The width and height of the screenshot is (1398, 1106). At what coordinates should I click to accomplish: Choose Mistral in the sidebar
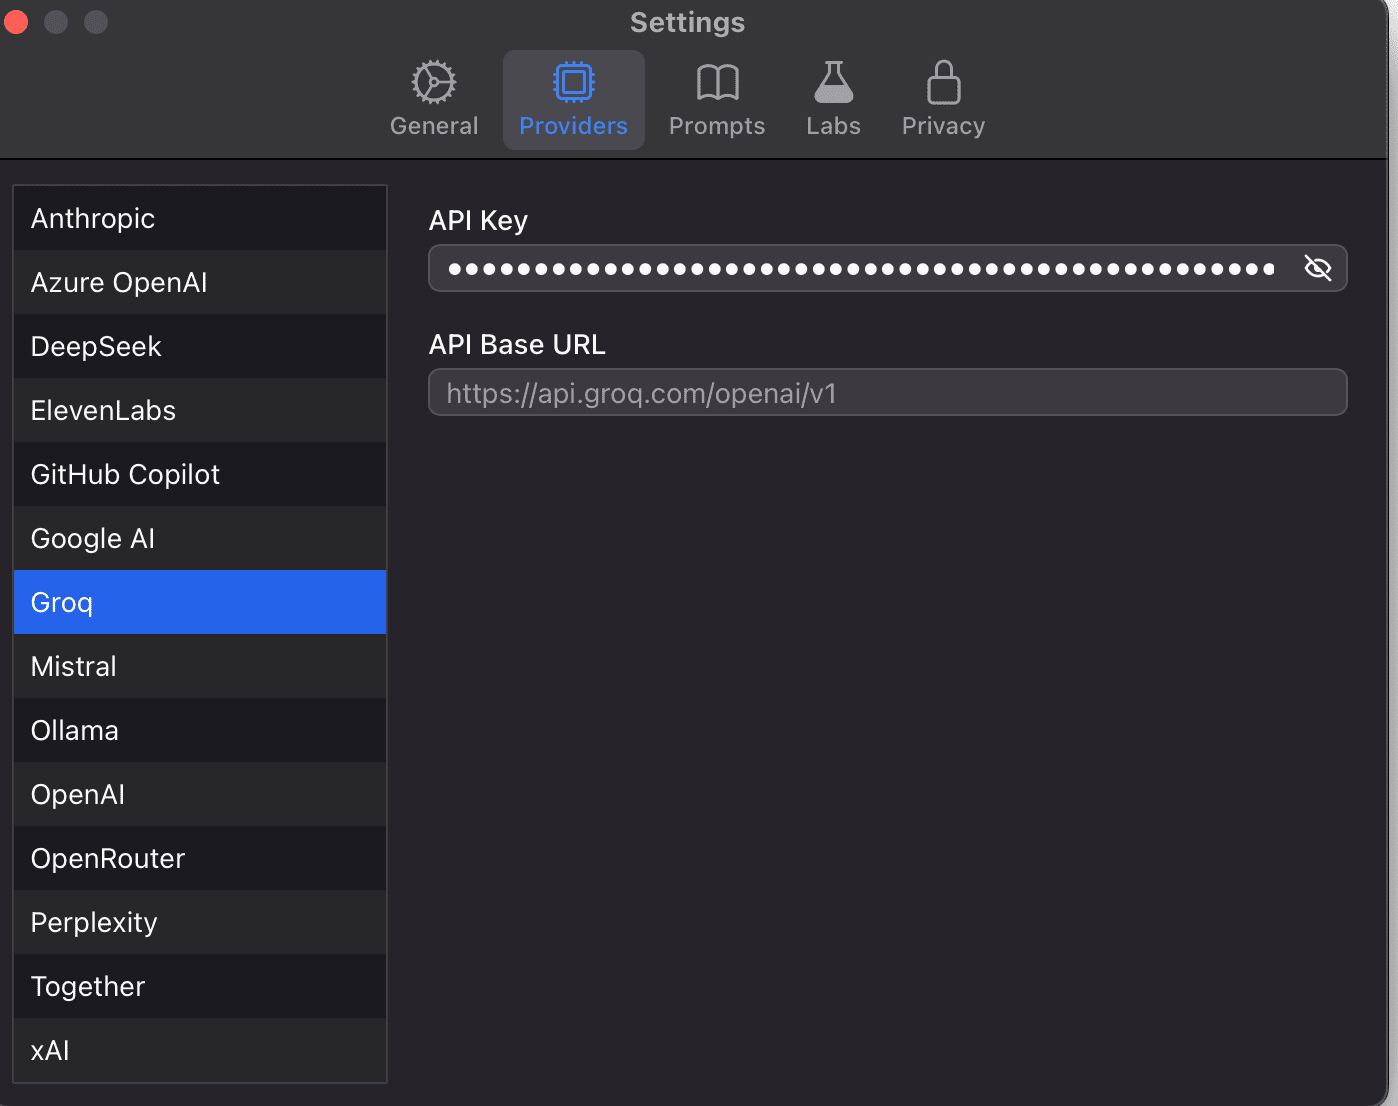point(200,666)
